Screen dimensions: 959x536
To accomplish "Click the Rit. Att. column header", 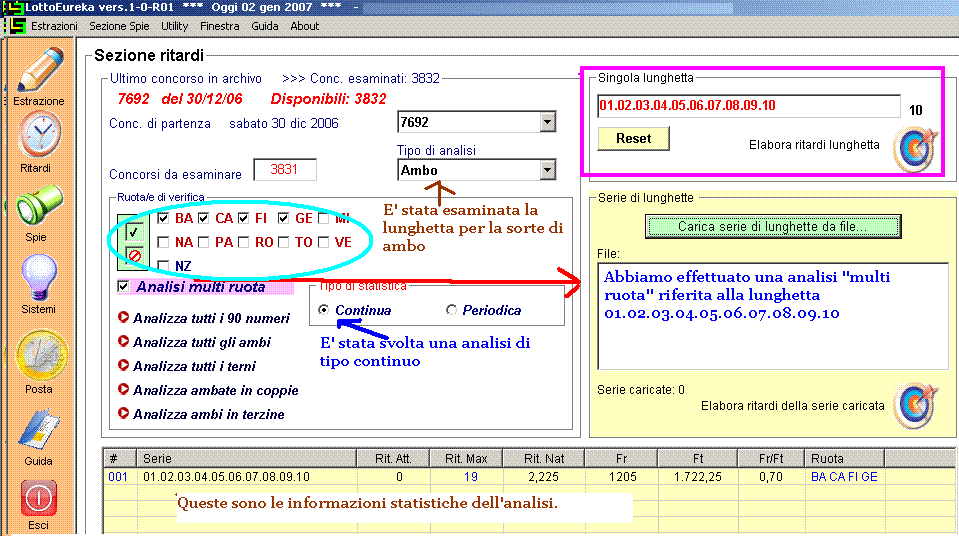I will 393,458.
